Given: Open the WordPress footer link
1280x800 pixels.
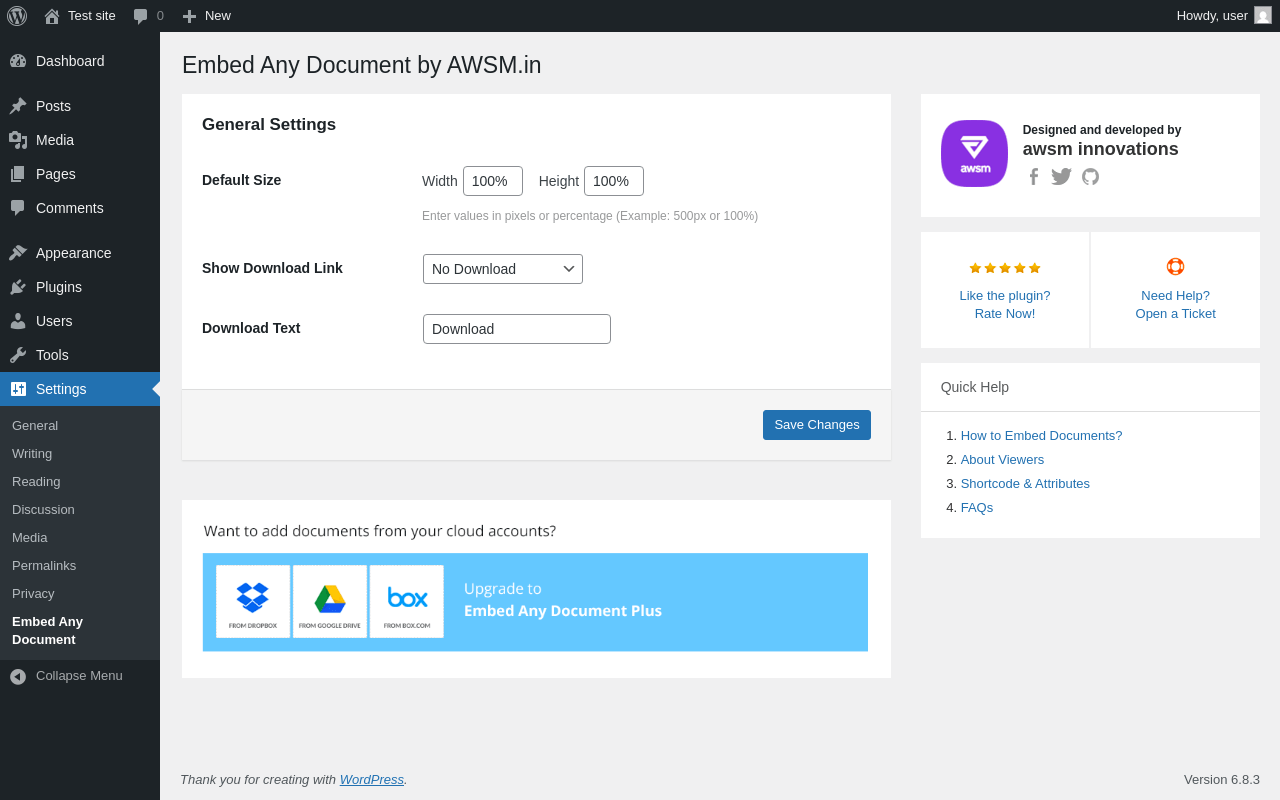Looking at the screenshot, I should (x=372, y=780).
